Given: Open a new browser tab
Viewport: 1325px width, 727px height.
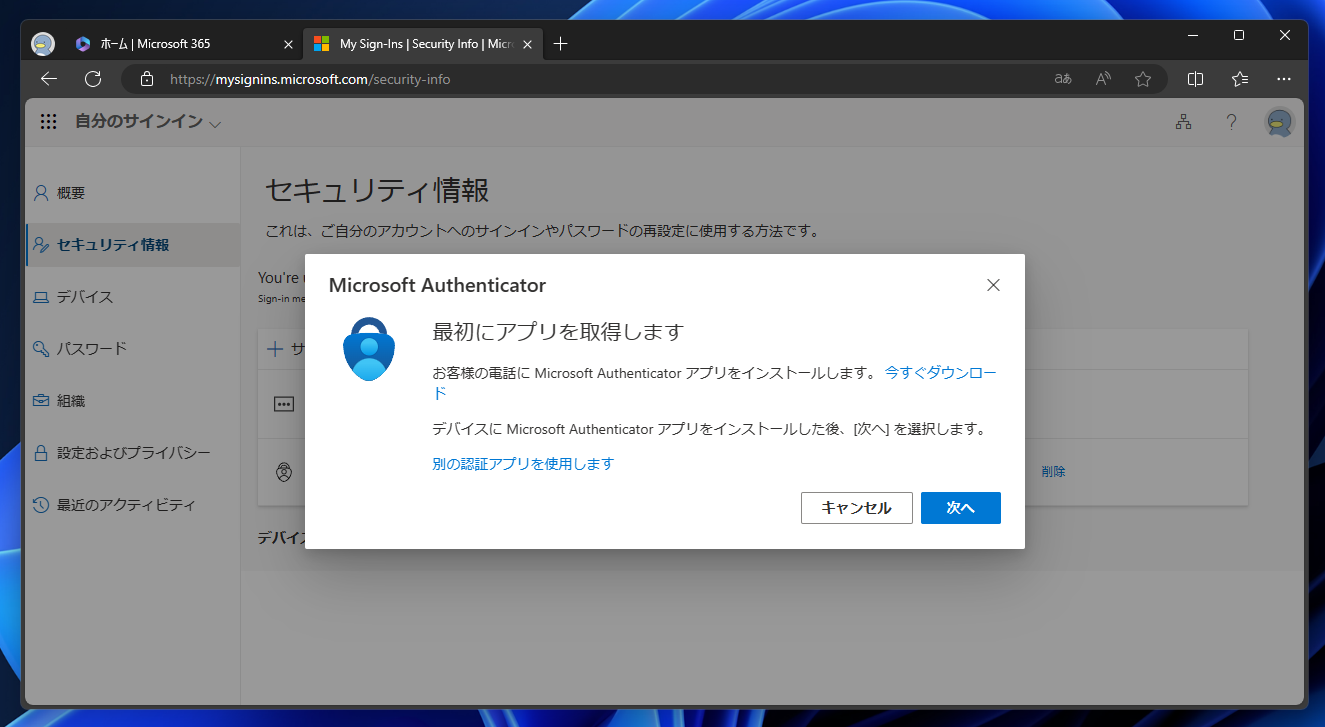Looking at the screenshot, I should click(561, 44).
